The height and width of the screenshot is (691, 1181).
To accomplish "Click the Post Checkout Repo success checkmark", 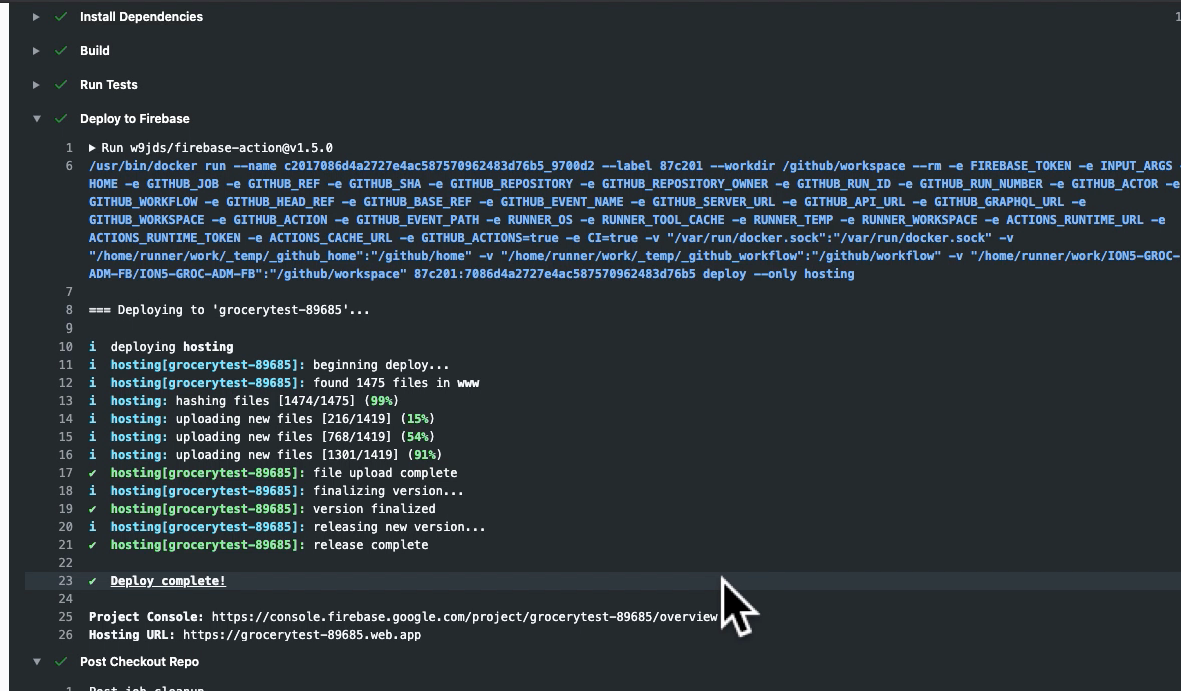I will pyautogui.click(x=61, y=662).
